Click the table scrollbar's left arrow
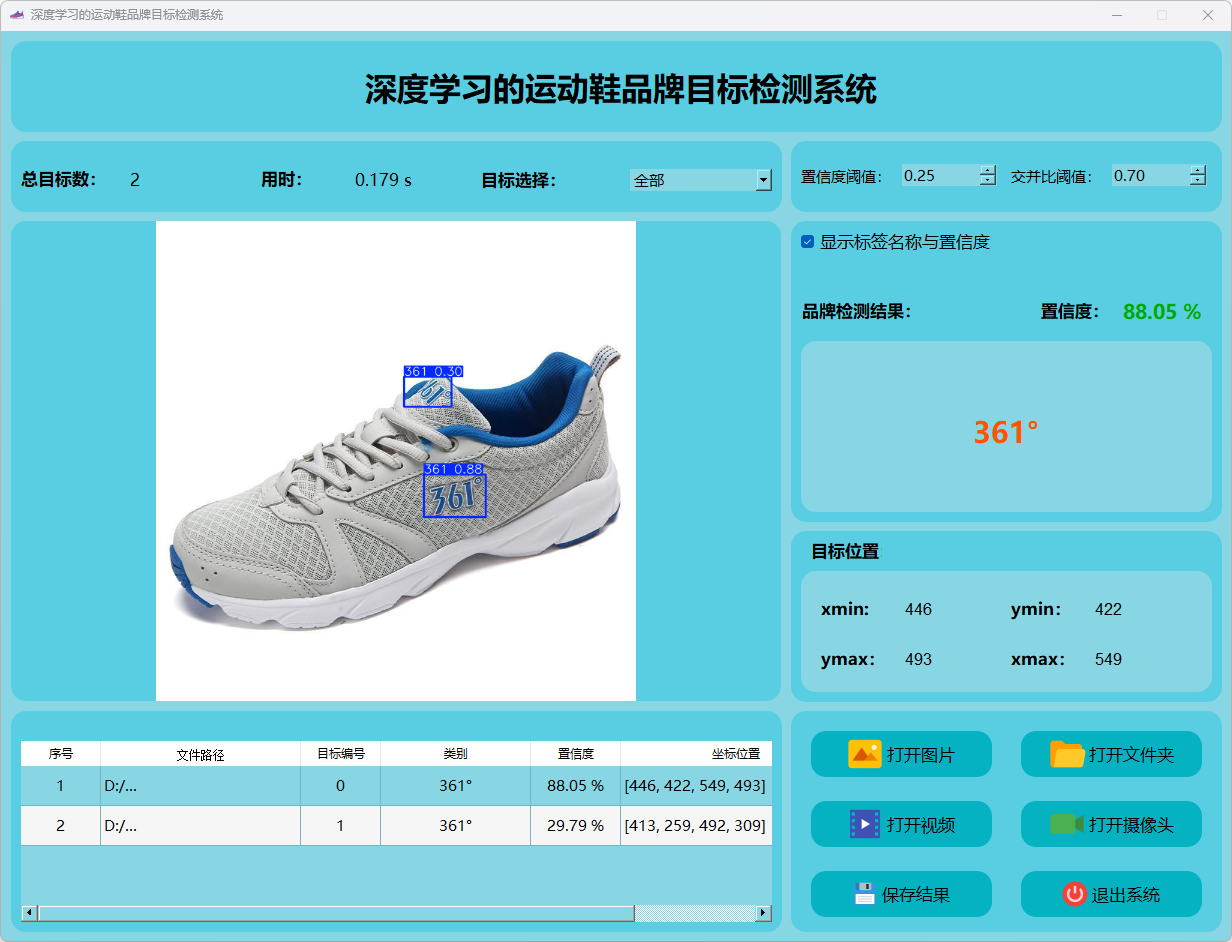The width and height of the screenshot is (1232, 942). [x=29, y=913]
